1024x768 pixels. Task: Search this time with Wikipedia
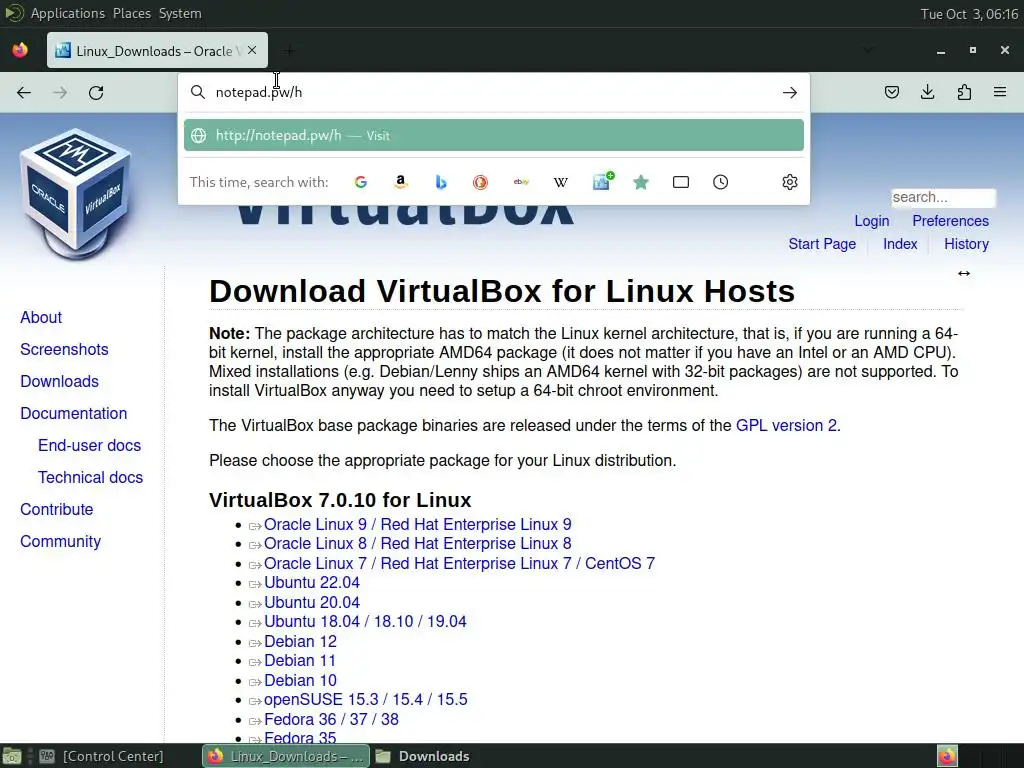561,182
